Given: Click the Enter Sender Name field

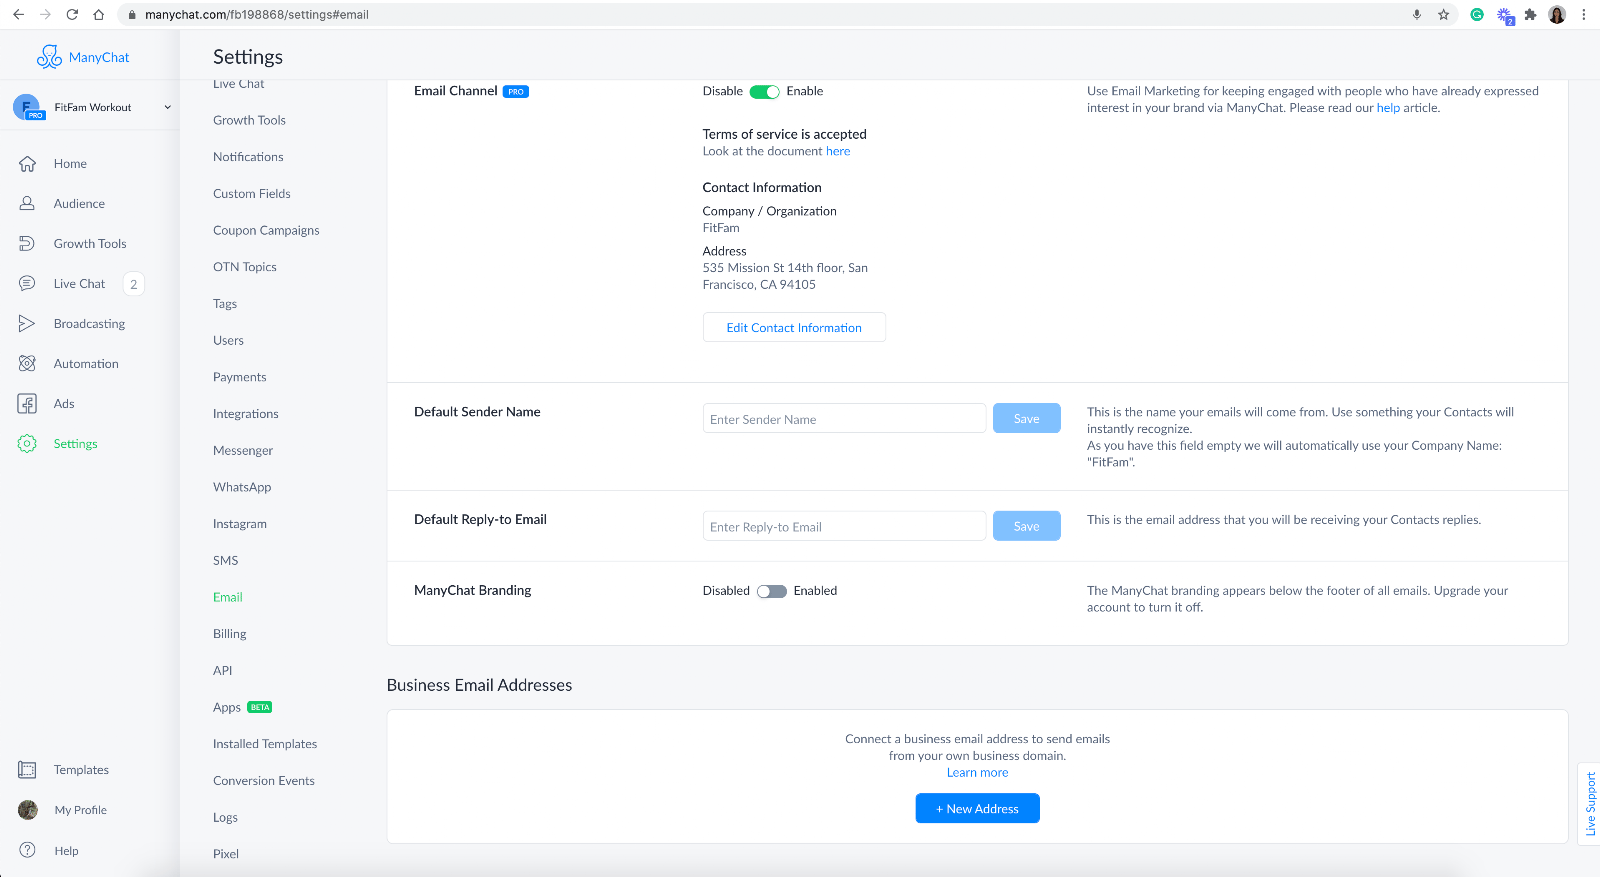Looking at the screenshot, I should pyautogui.click(x=845, y=419).
